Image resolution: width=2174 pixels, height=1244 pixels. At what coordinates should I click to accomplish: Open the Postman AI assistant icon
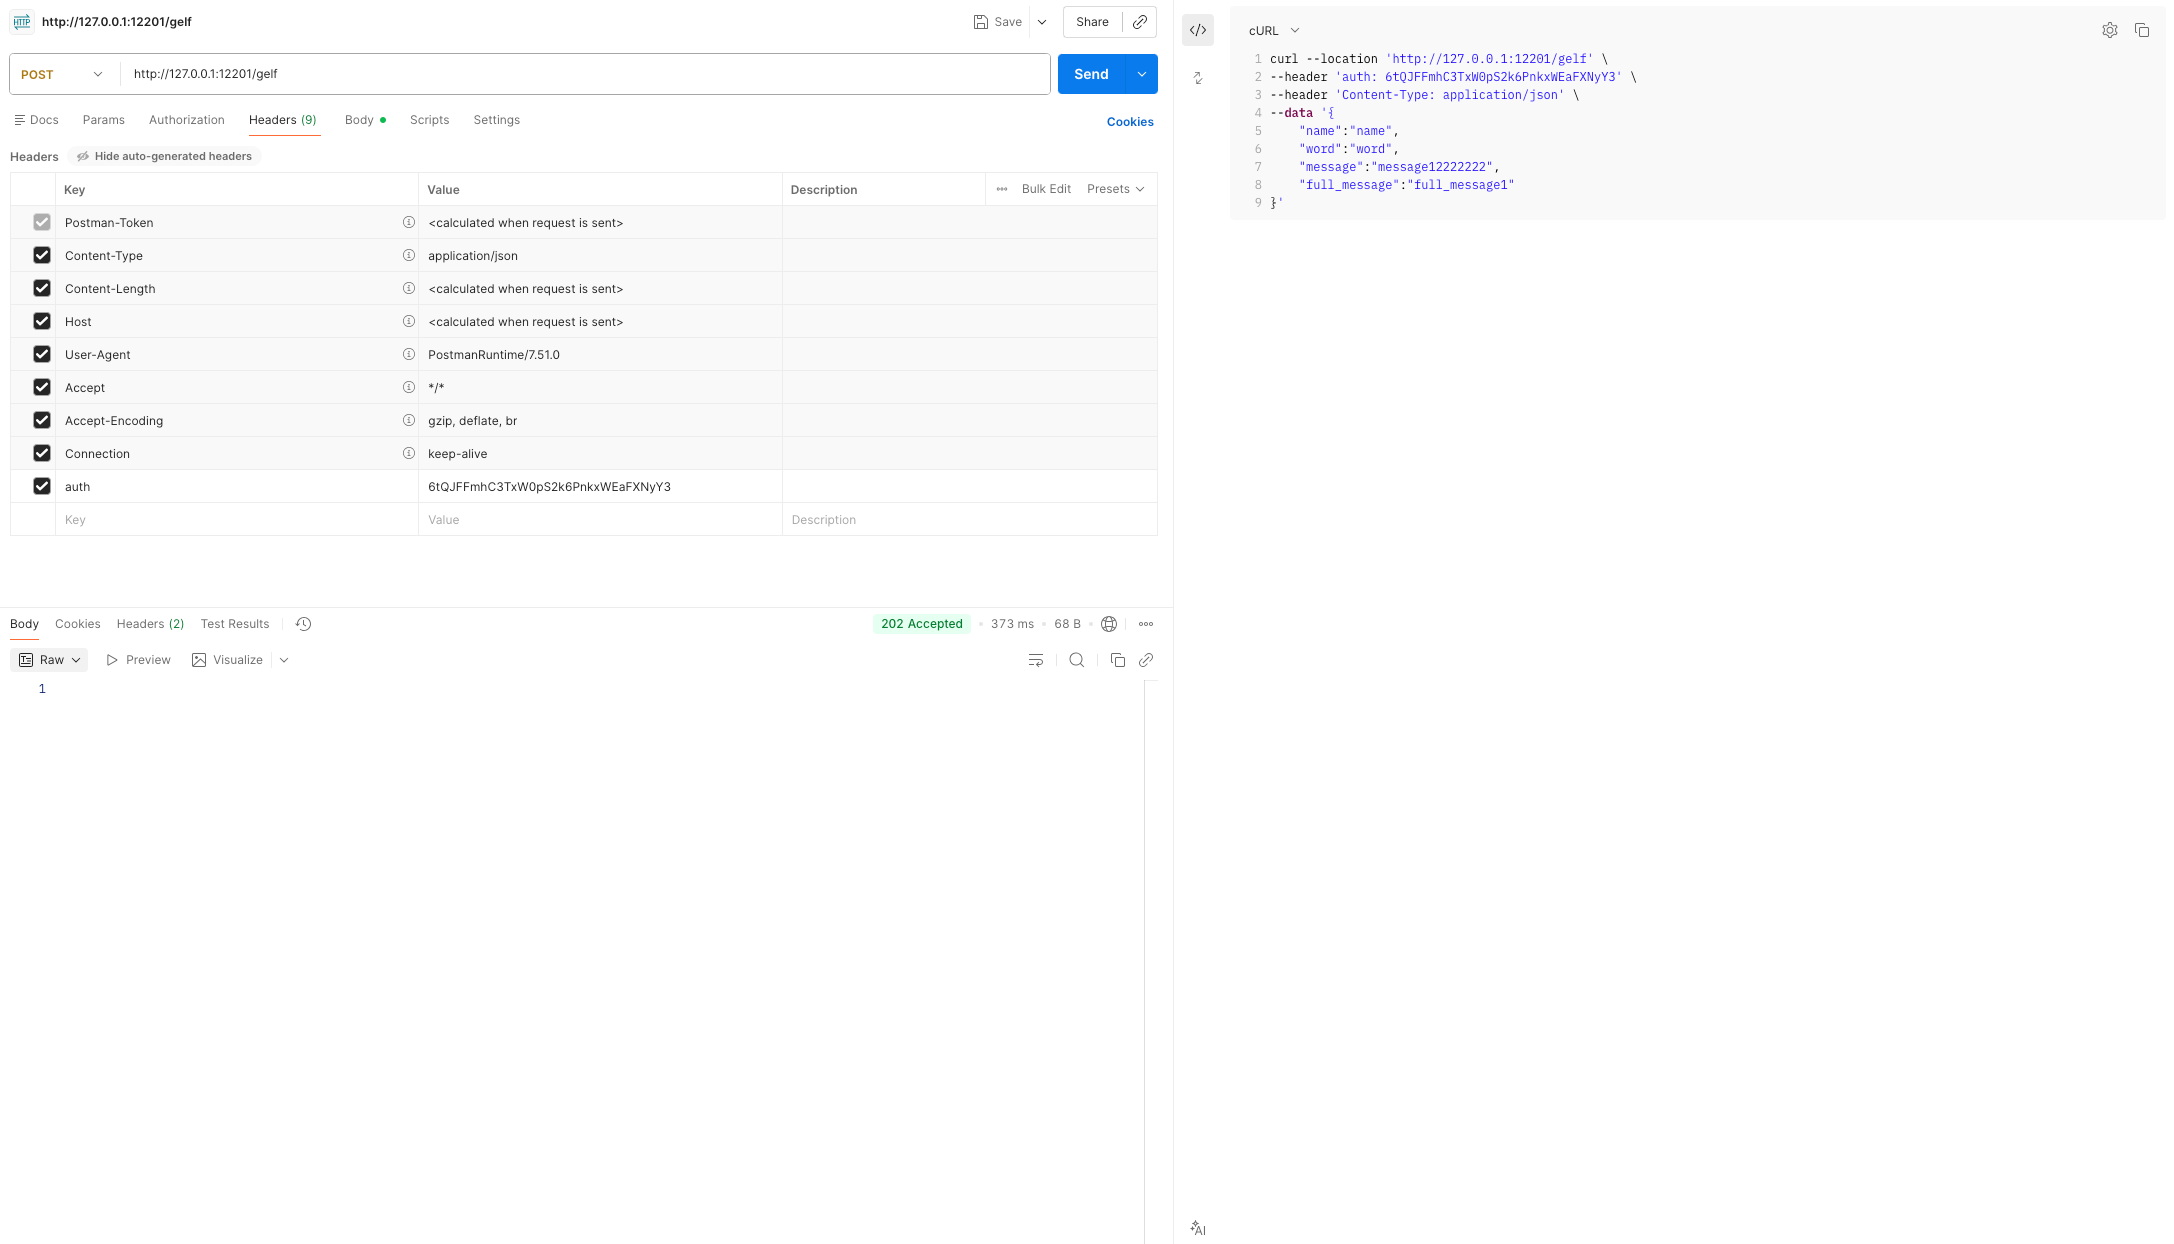[1197, 1228]
